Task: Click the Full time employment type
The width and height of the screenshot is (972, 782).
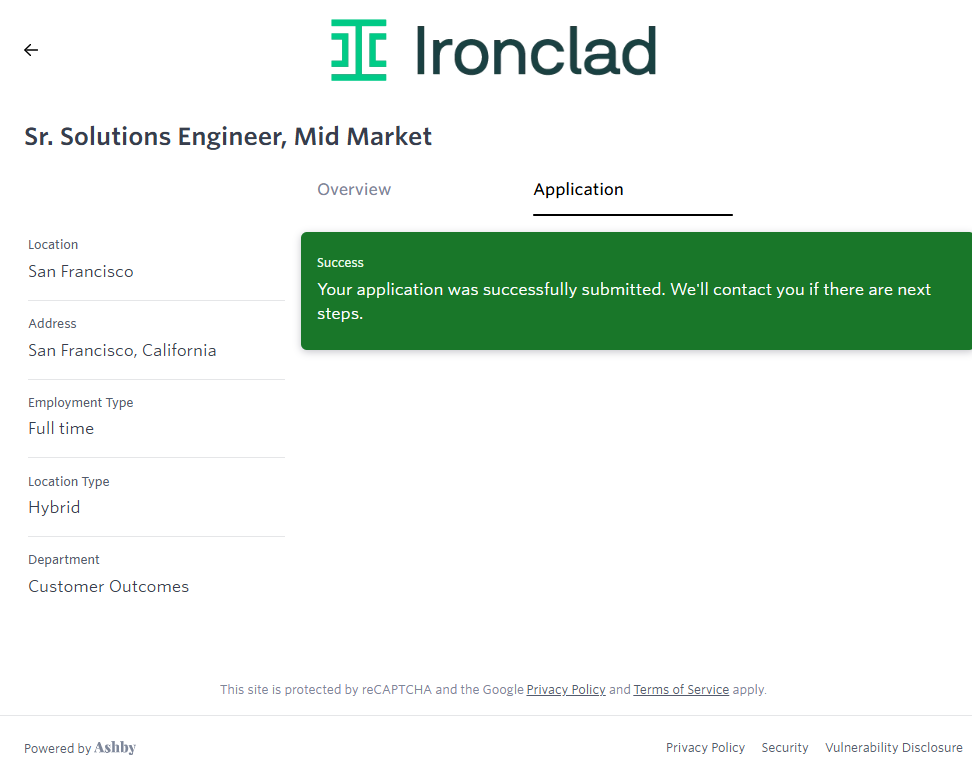Action: (x=61, y=429)
